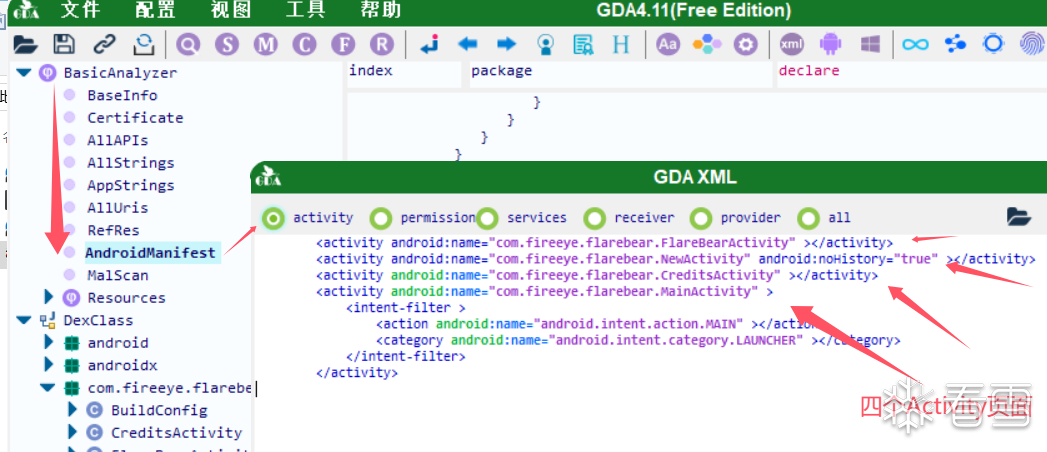The width and height of the screenshot is (1047, 452).
Task: Expand the android package node
Action: coord(48,343)
